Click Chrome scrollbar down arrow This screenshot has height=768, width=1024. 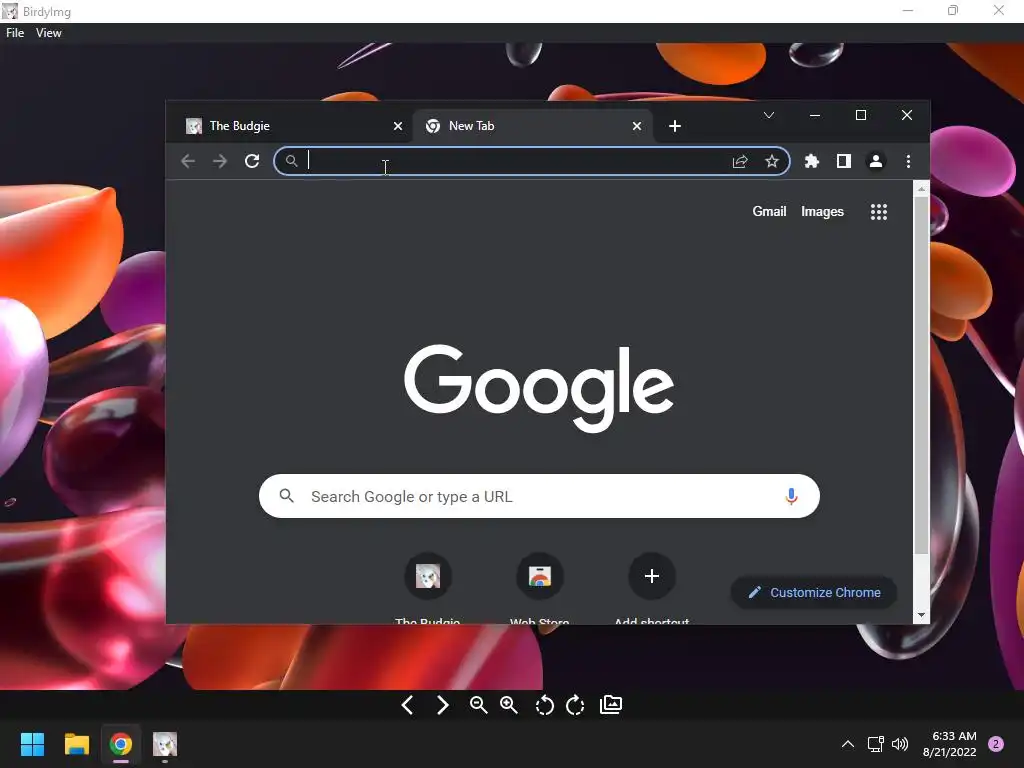921,615
